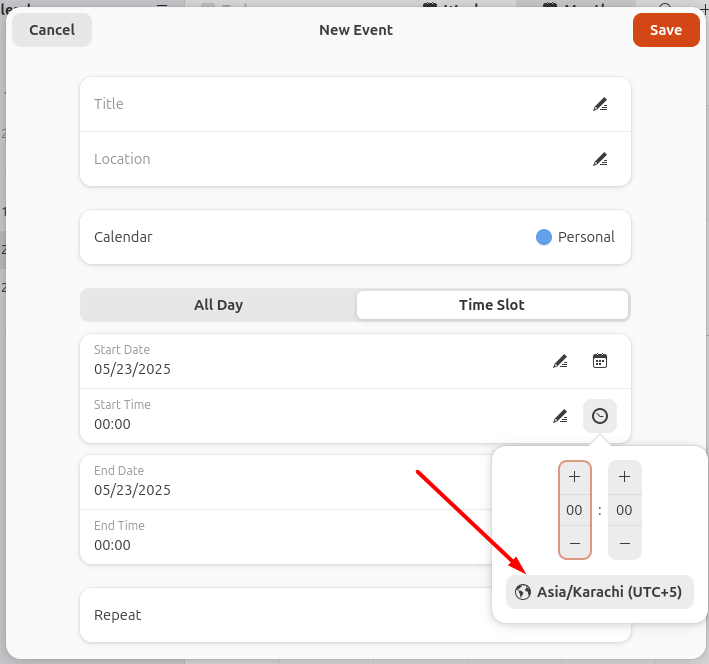Click the edit pencil icon in Title field
Image resolution: width=709 pixels, height=664 pixels.
coord(600,104)
